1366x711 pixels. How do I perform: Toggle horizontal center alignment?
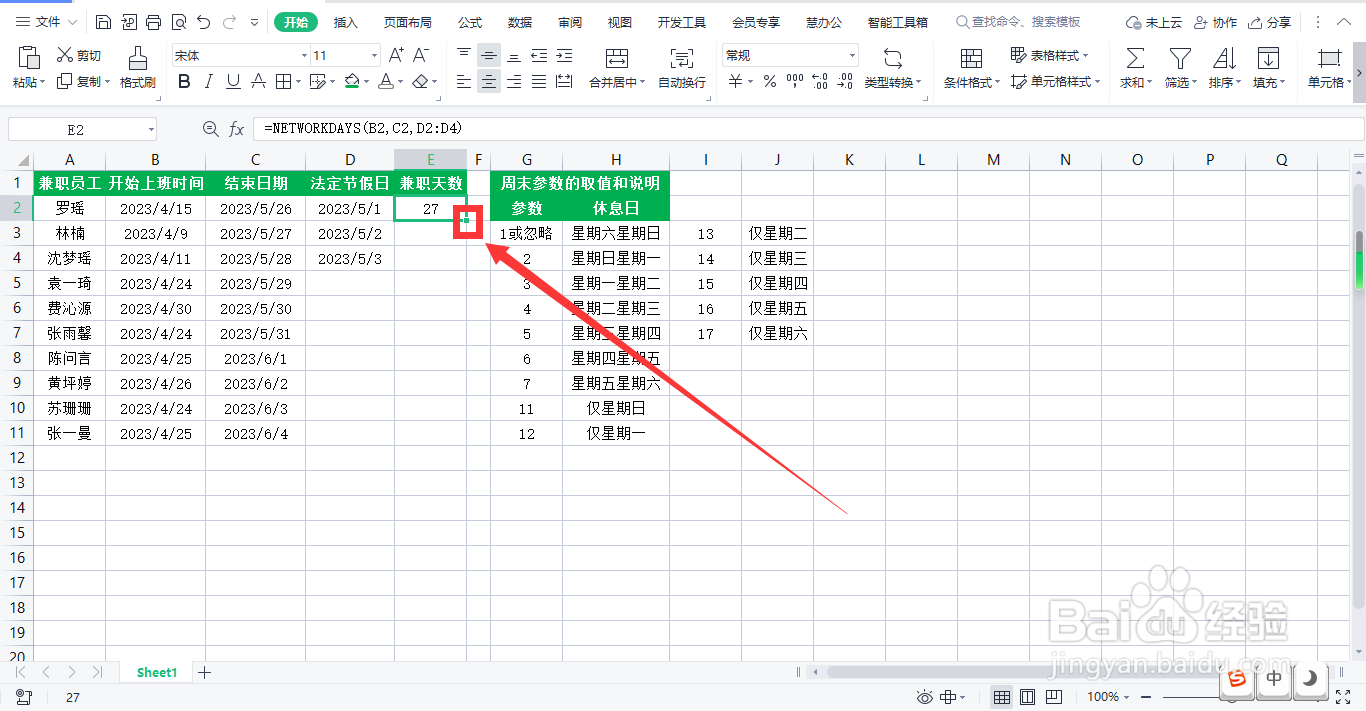pos(489,82)
